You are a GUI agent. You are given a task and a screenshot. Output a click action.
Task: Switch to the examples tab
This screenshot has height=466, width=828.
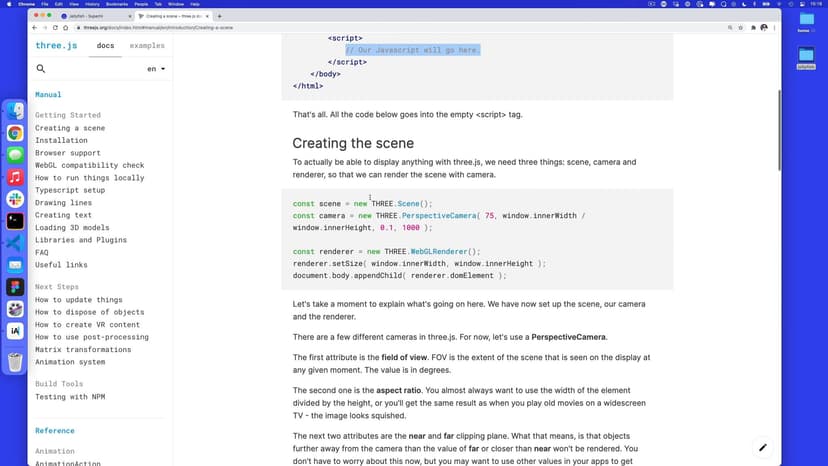[147, 46]
